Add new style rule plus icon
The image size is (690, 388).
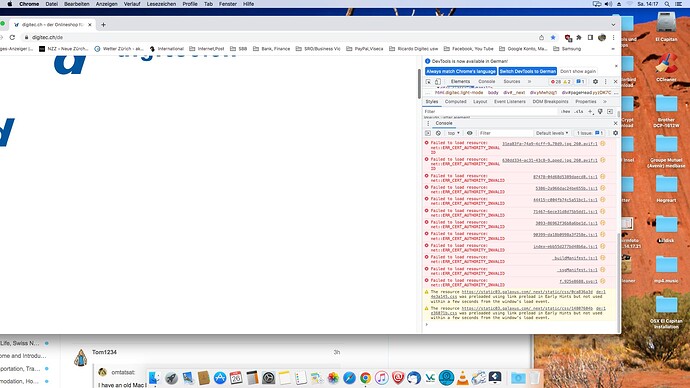coord(591,112)
